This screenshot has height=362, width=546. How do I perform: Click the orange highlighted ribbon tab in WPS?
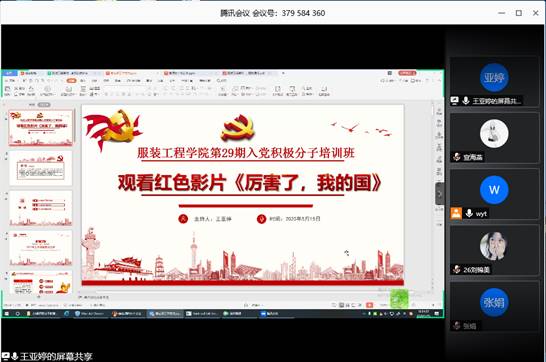[x=71, y=80]
